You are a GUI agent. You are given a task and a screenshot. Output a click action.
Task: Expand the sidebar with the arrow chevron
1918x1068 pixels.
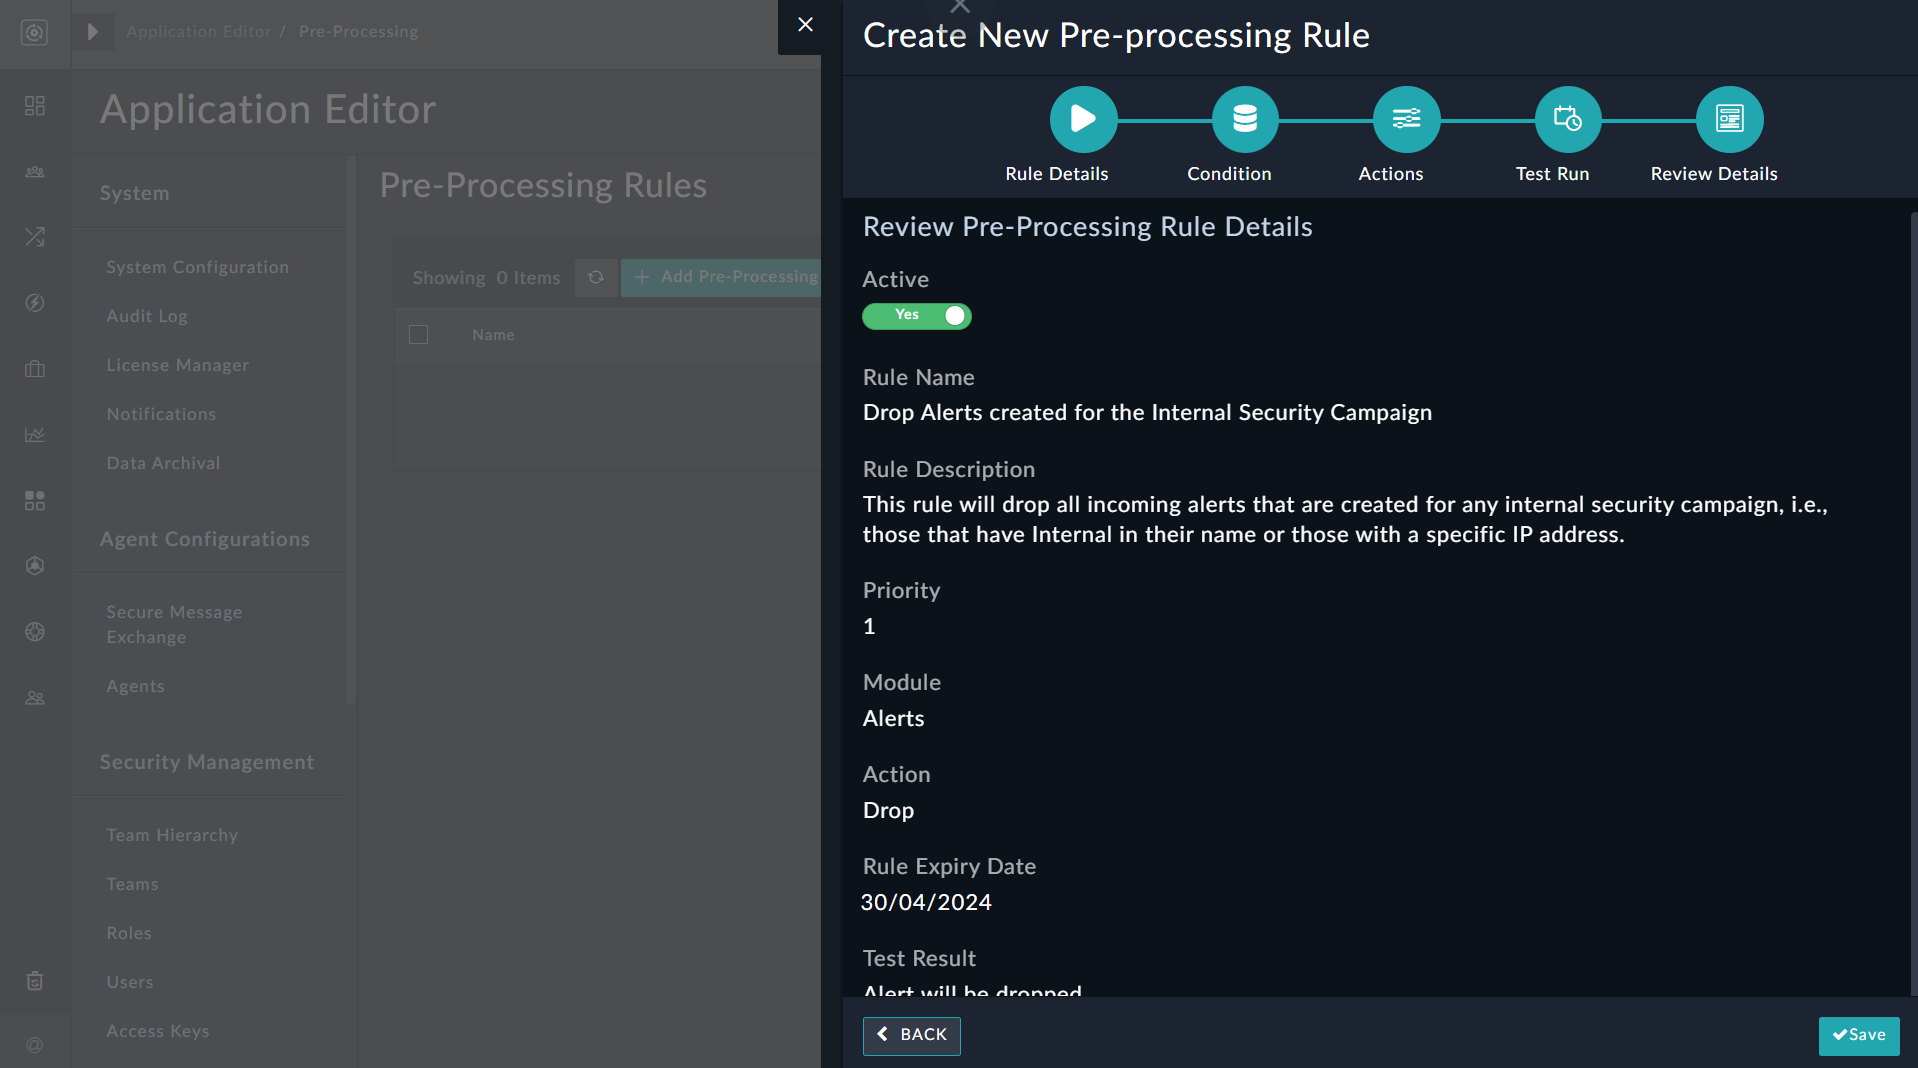(92, 31)
